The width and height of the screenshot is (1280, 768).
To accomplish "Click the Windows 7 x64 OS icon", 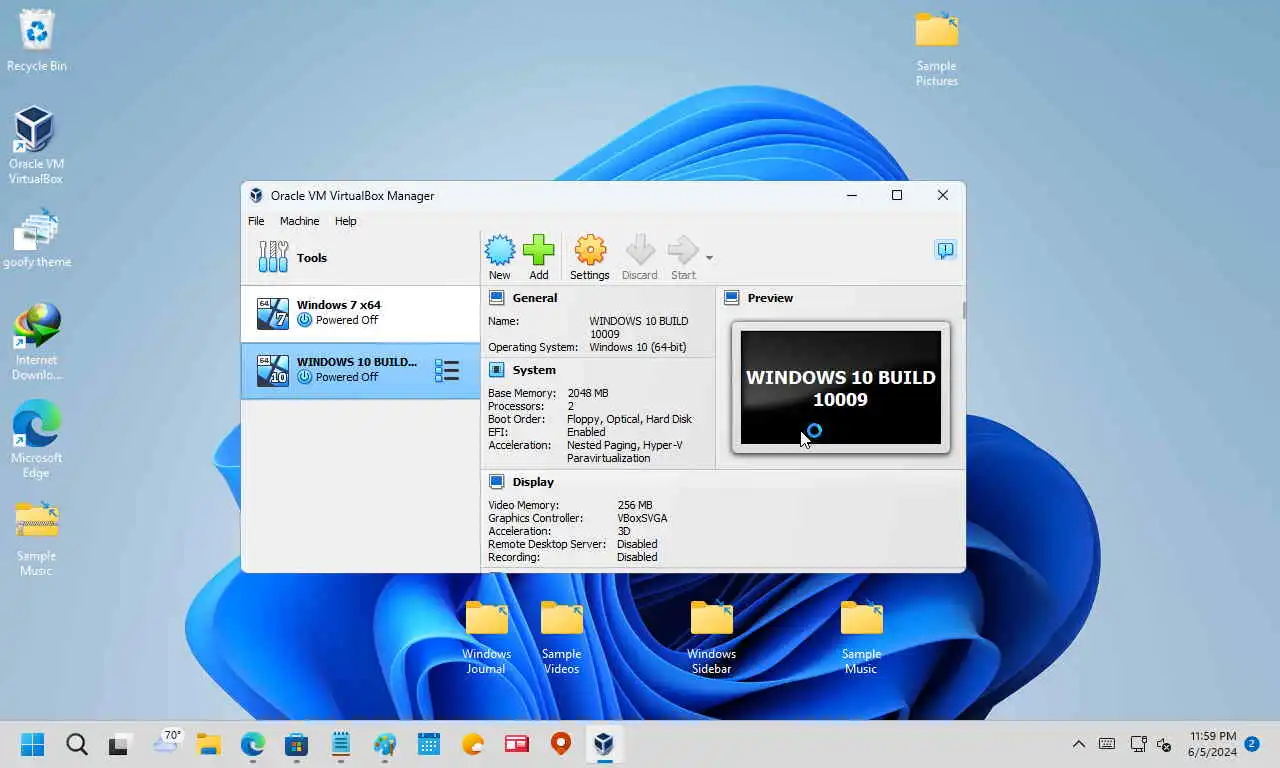I will (273, 313).
